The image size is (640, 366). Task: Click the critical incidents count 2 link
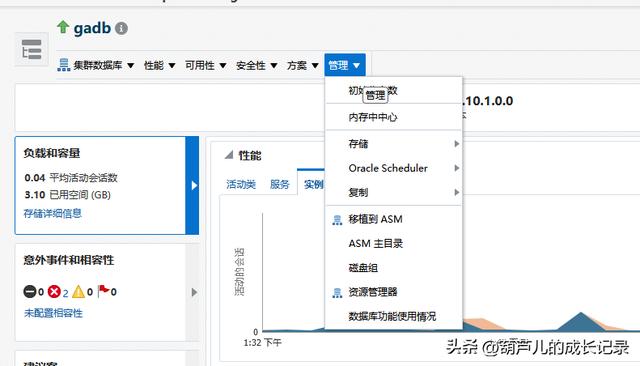pyautogui.click(x=65, y=293)
